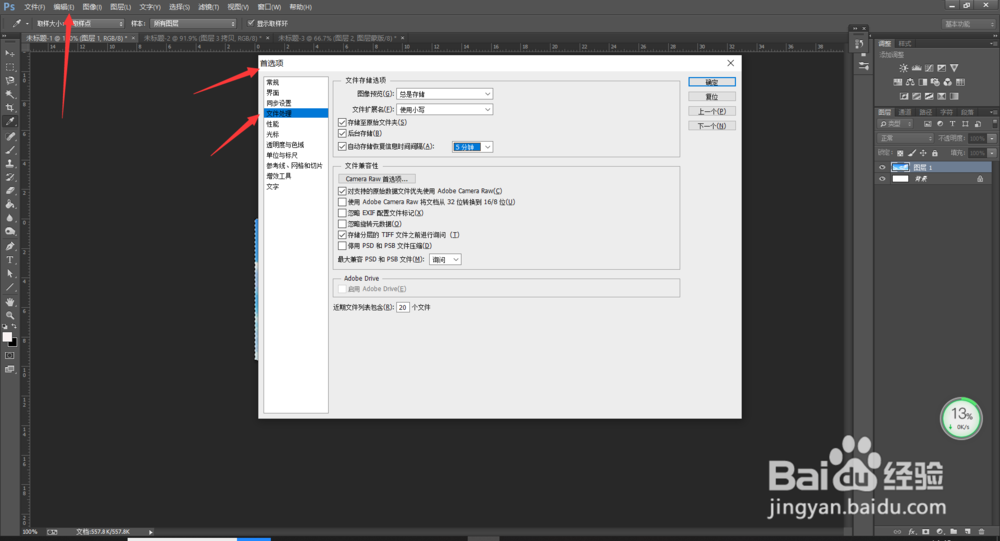Open Camera Raw 首选项 button
1000x541 pixels.
click(377, 179)
